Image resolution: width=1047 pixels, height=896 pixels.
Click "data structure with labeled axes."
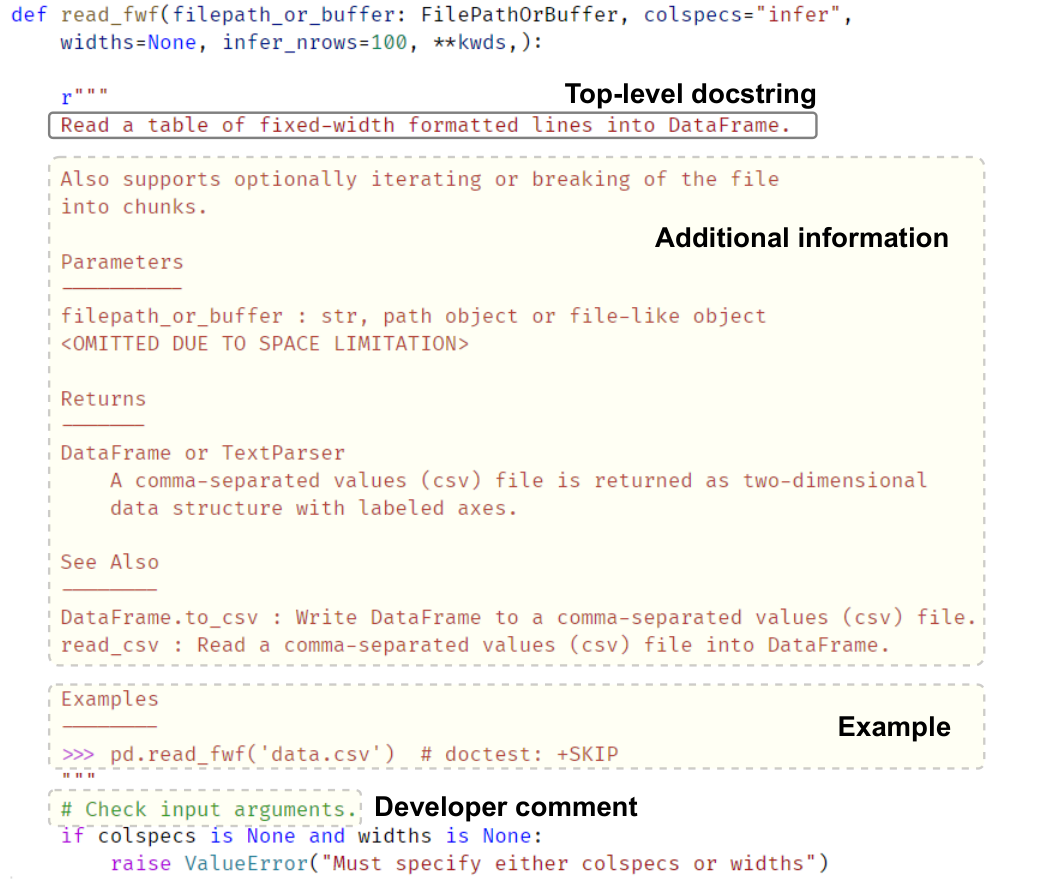tap(313, 508)
